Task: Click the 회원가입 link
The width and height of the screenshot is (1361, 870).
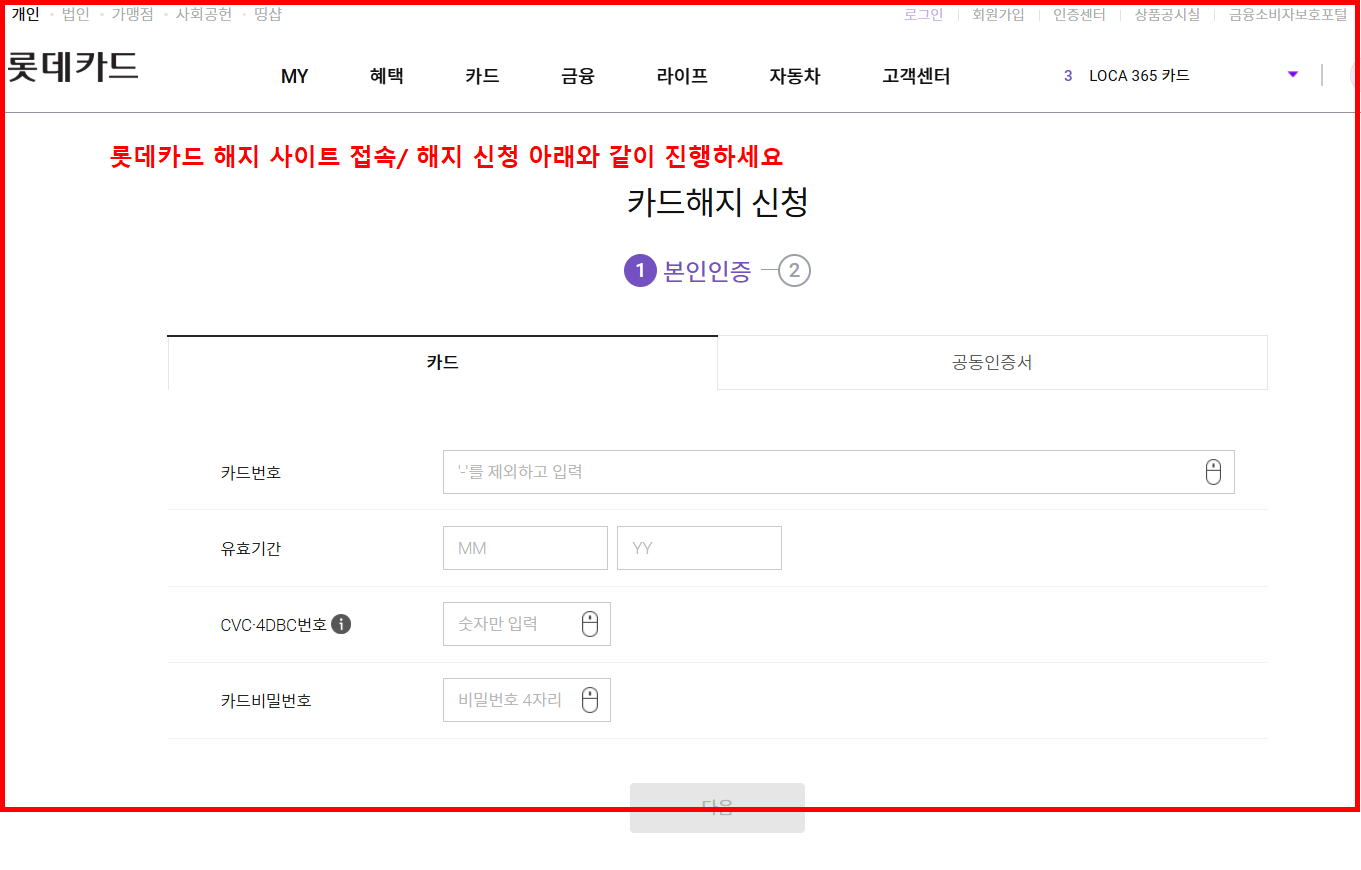Action: 998,15
